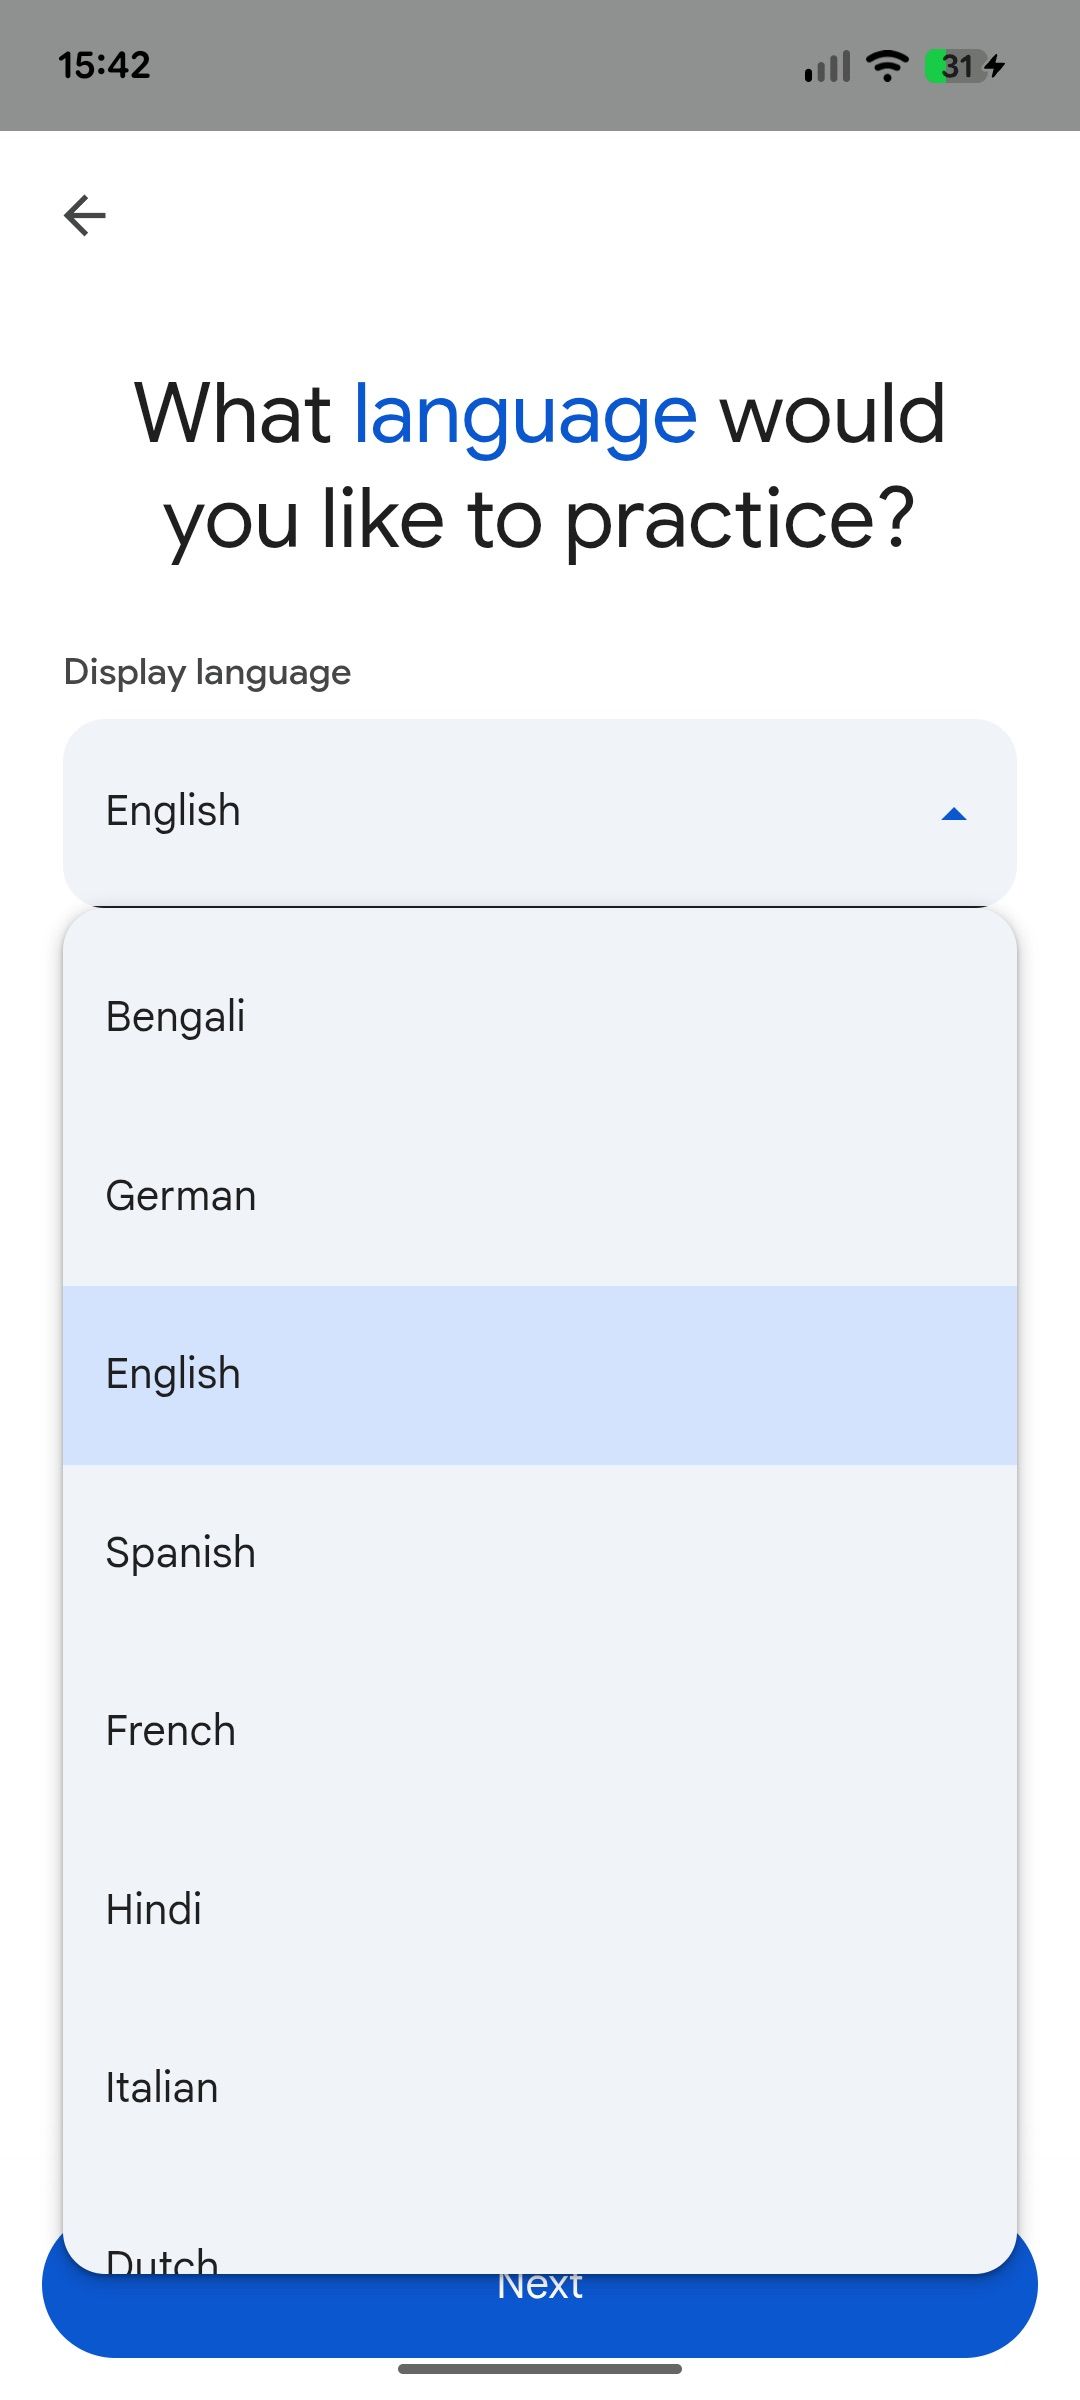This screenshot has height=2400, width=1080.
Task: Pick Italian in the language list
Action: (x=540, y=2088)
